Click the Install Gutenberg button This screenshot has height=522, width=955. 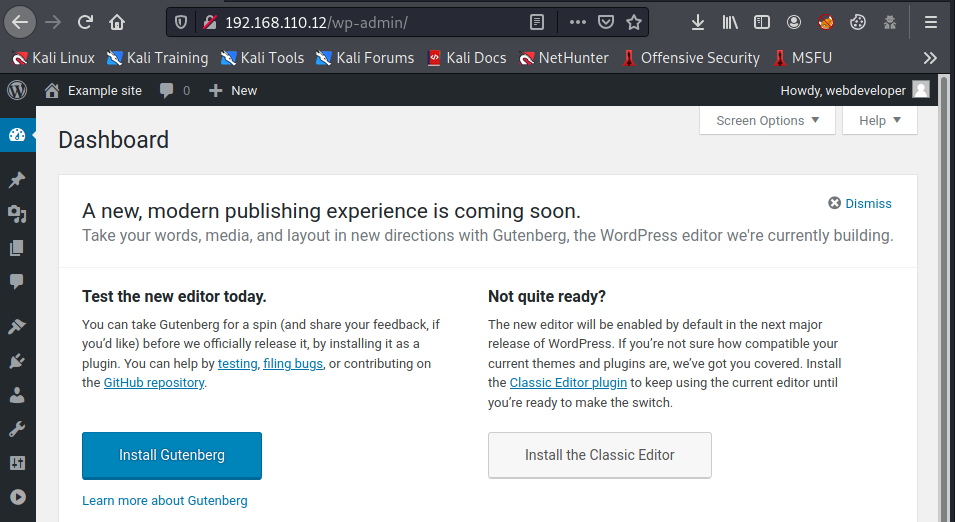coord(172,455)
